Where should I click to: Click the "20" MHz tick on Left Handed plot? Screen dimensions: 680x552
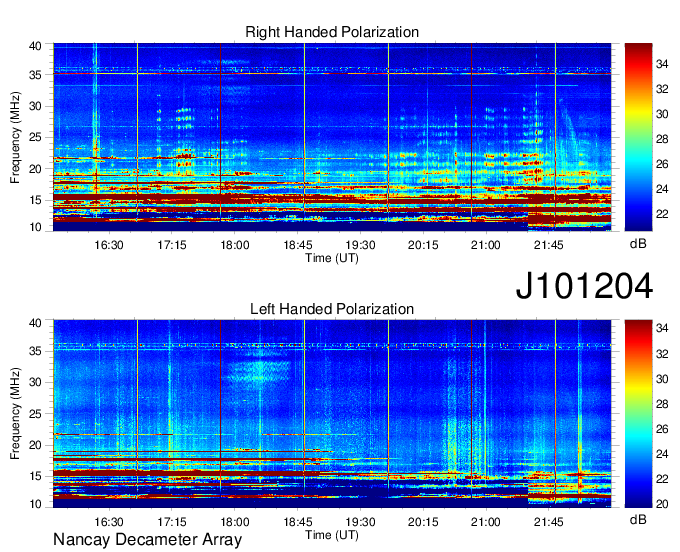point(36,445)
